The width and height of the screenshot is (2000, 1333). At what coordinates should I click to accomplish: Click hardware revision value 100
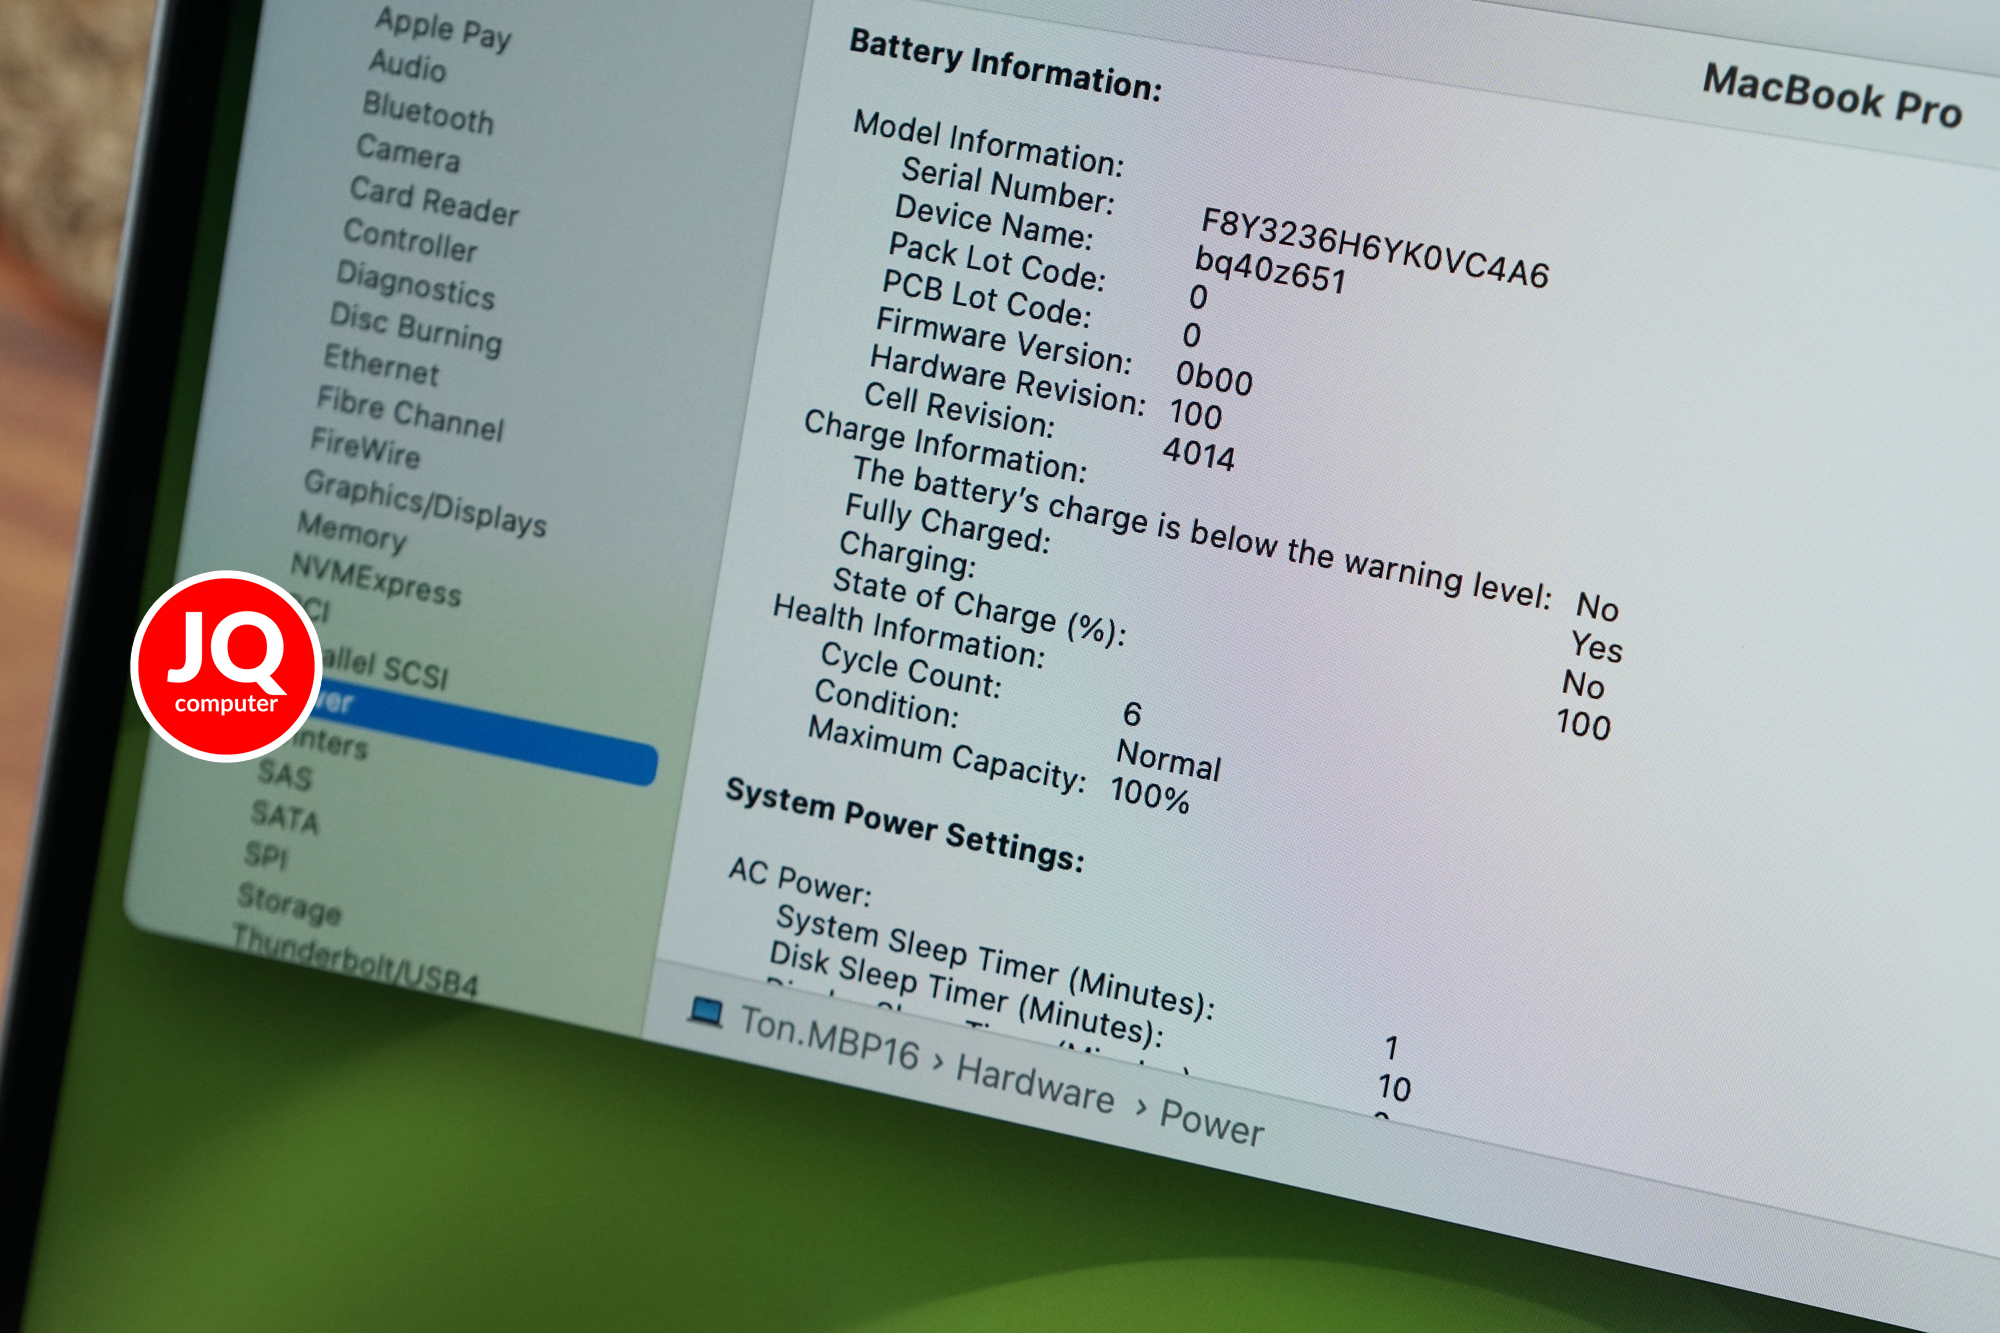[x=1196, y=413]
